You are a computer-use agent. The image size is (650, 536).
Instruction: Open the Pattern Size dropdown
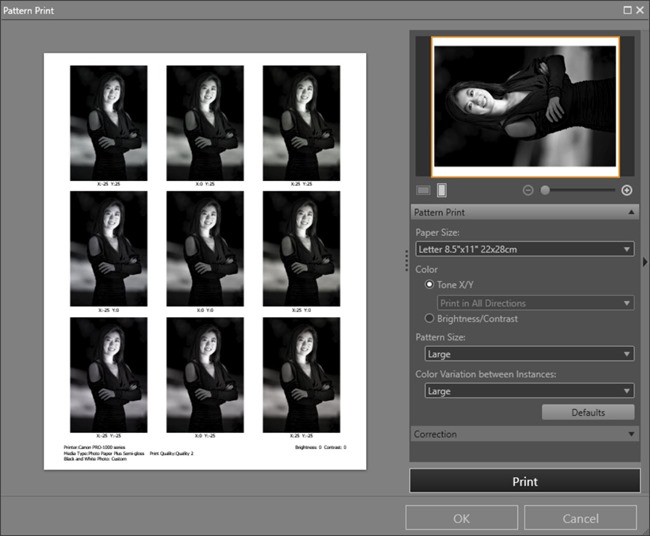529,354
